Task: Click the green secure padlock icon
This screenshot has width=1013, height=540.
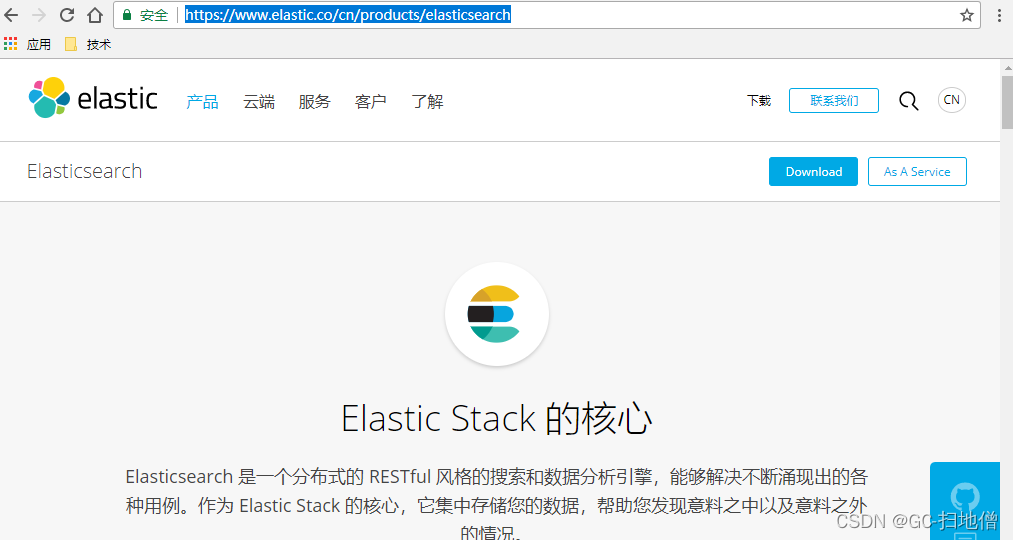Action: pos(127,15)
